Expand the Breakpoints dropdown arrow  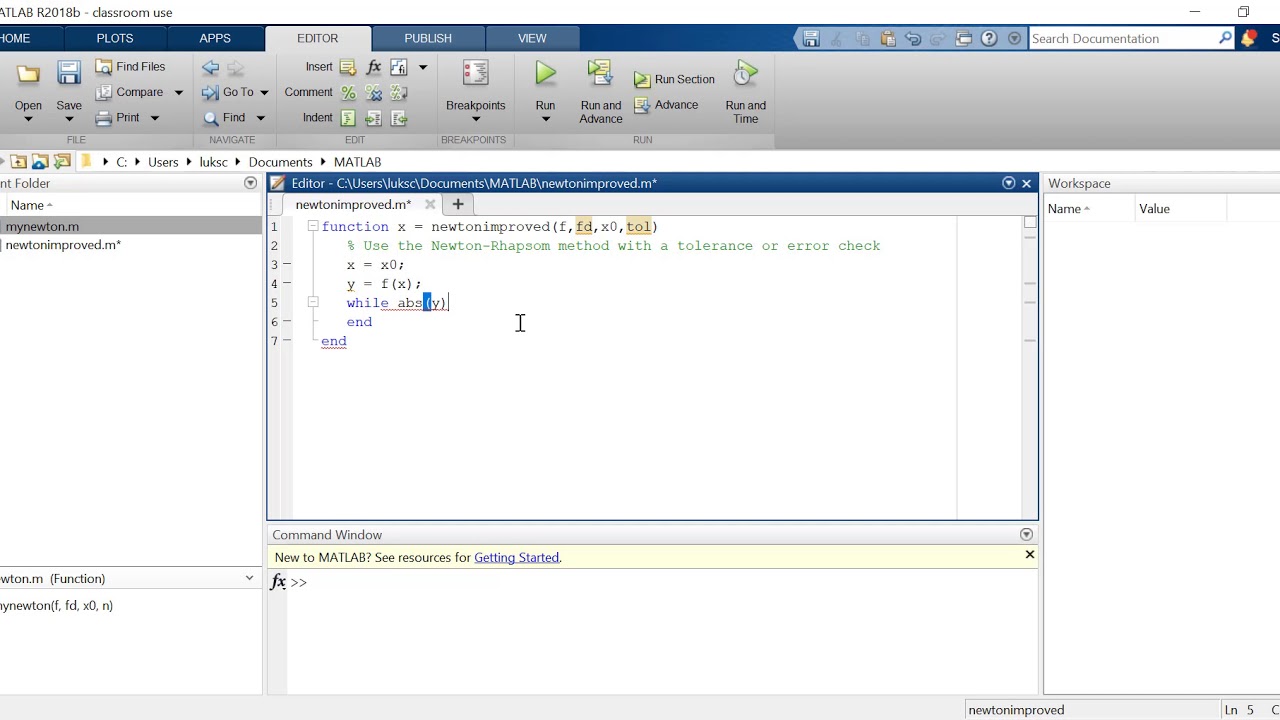click(475, 119)
